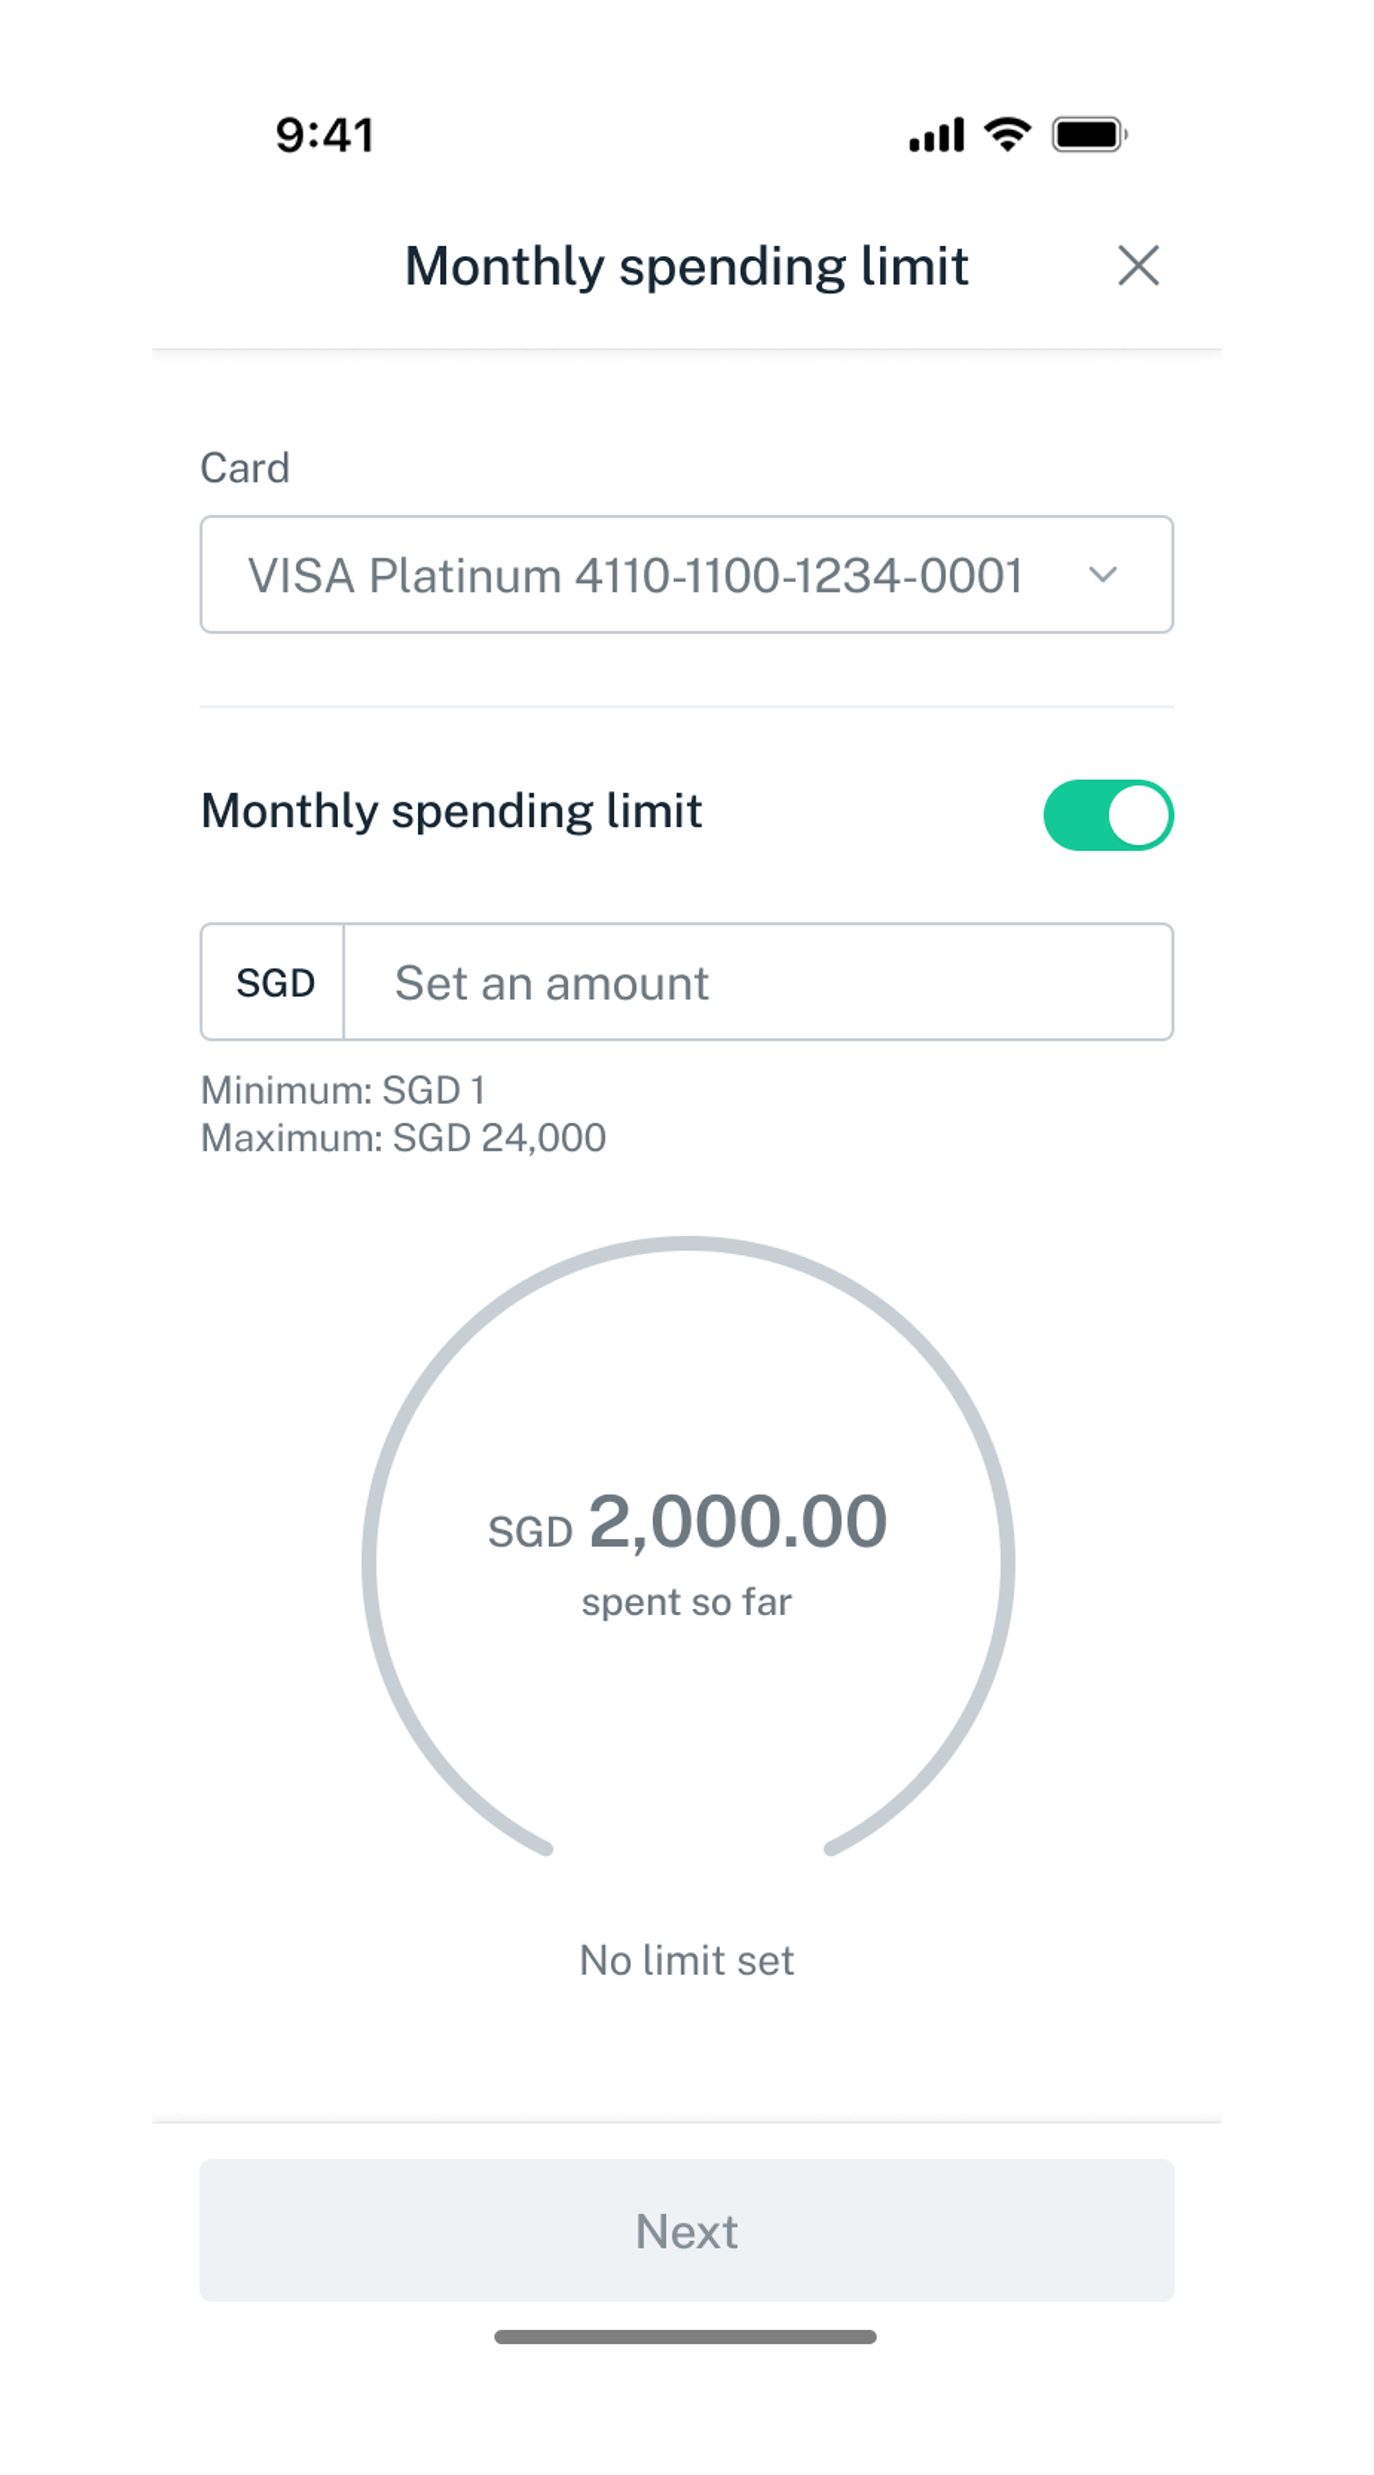The image size is (1374, 2475).
Task: Tap the Card field label
Action: pos(245,468)
